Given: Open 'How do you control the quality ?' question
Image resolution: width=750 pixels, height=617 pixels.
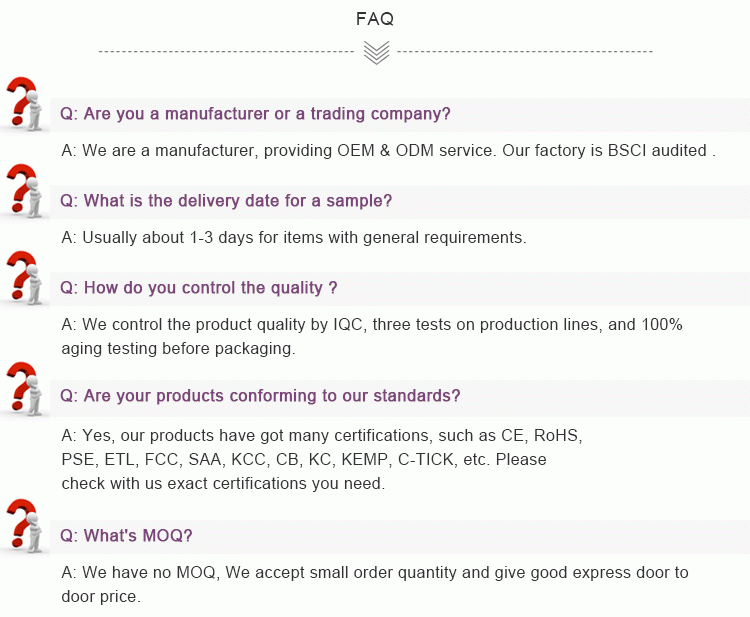Looking at the screenshot, I should [x=199, y=288].
